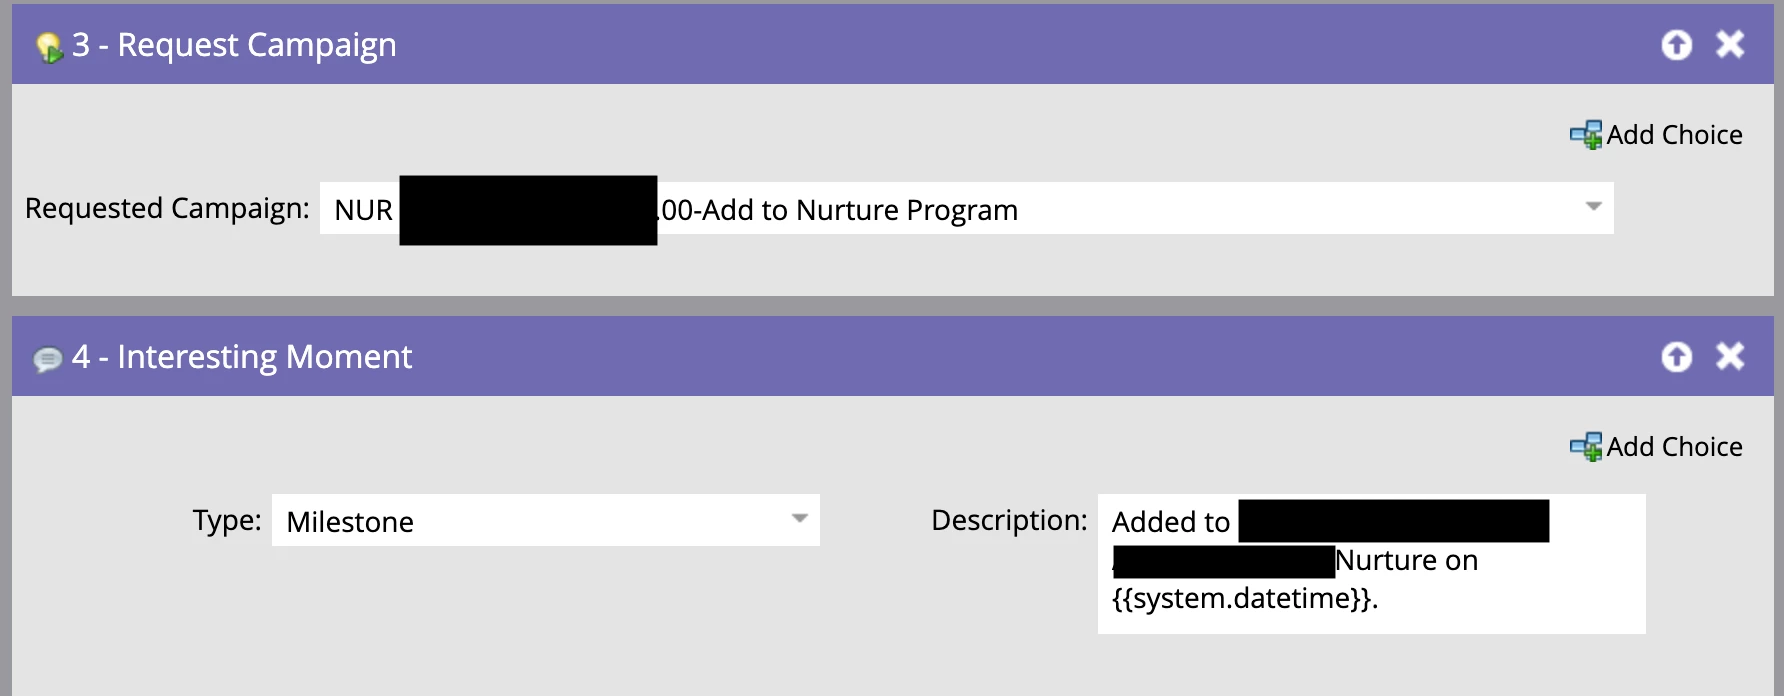
Task: Move the Request Campaign step up
Action: coord(1676,45)
